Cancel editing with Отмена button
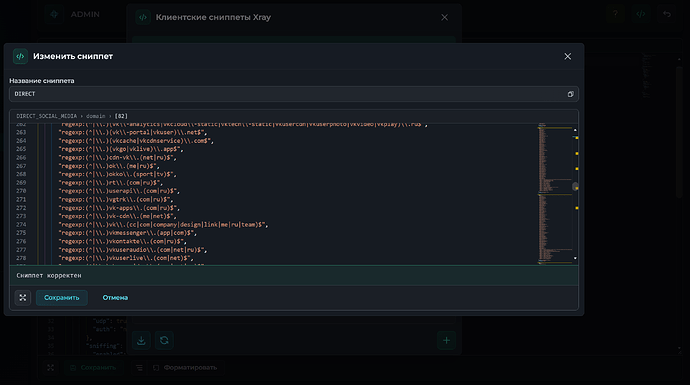 click(x=115, y=298)
